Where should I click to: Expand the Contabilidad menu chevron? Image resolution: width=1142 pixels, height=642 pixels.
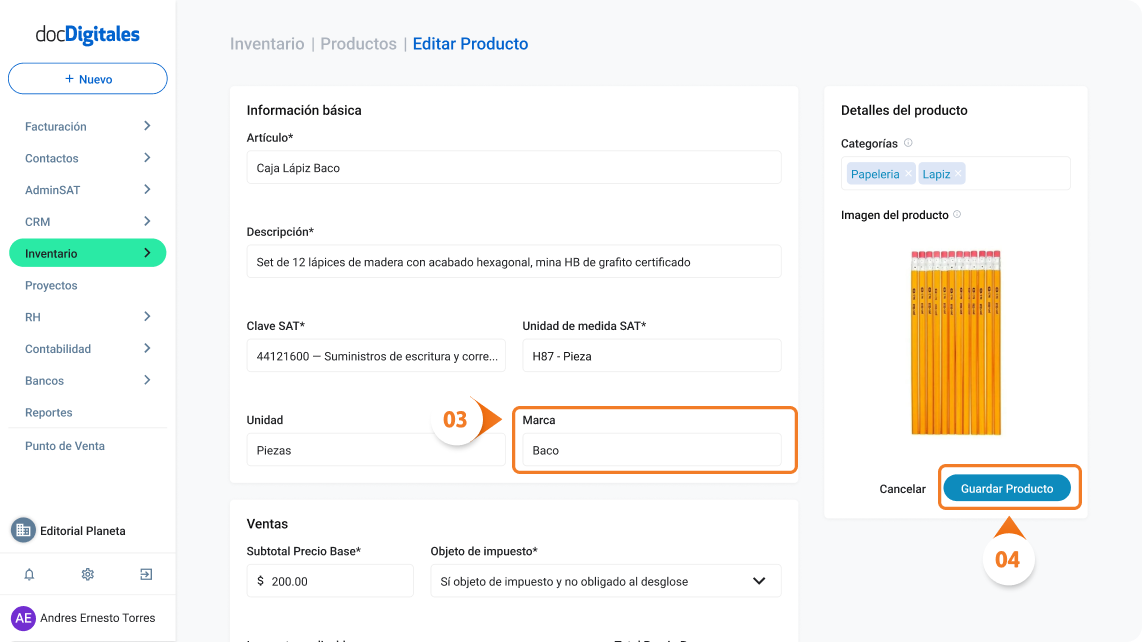pyautogui.click(x=147, y=348)
